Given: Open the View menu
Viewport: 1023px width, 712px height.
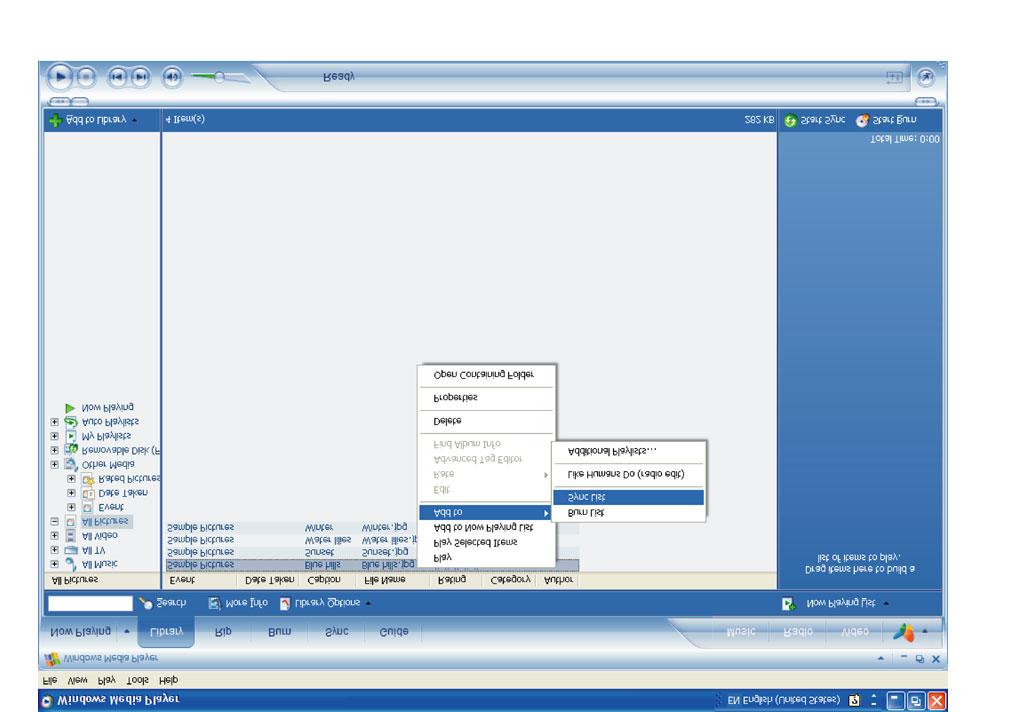Looking at the screenshot, I should 78,680.
